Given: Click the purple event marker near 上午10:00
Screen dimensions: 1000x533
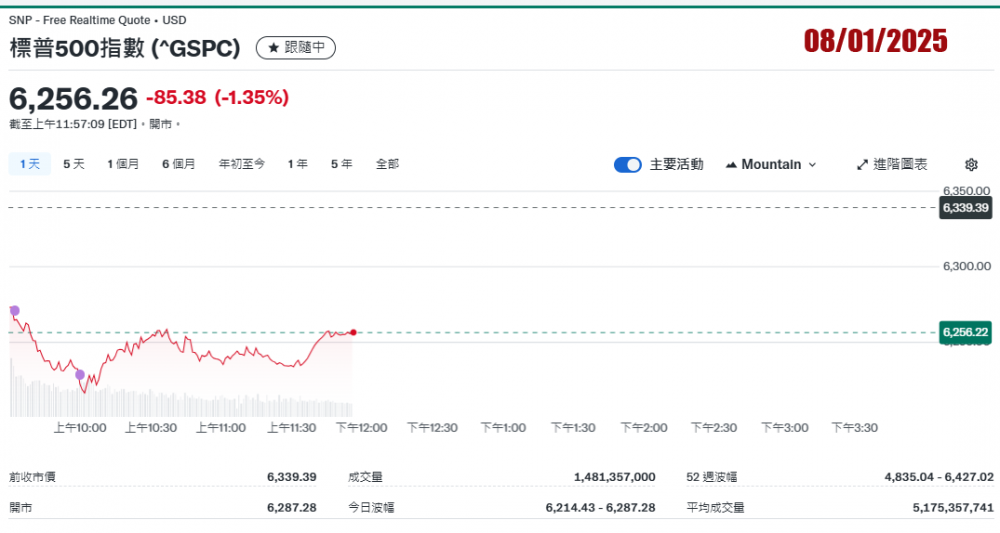Looking at the screenshot, I should coord(80,375).
